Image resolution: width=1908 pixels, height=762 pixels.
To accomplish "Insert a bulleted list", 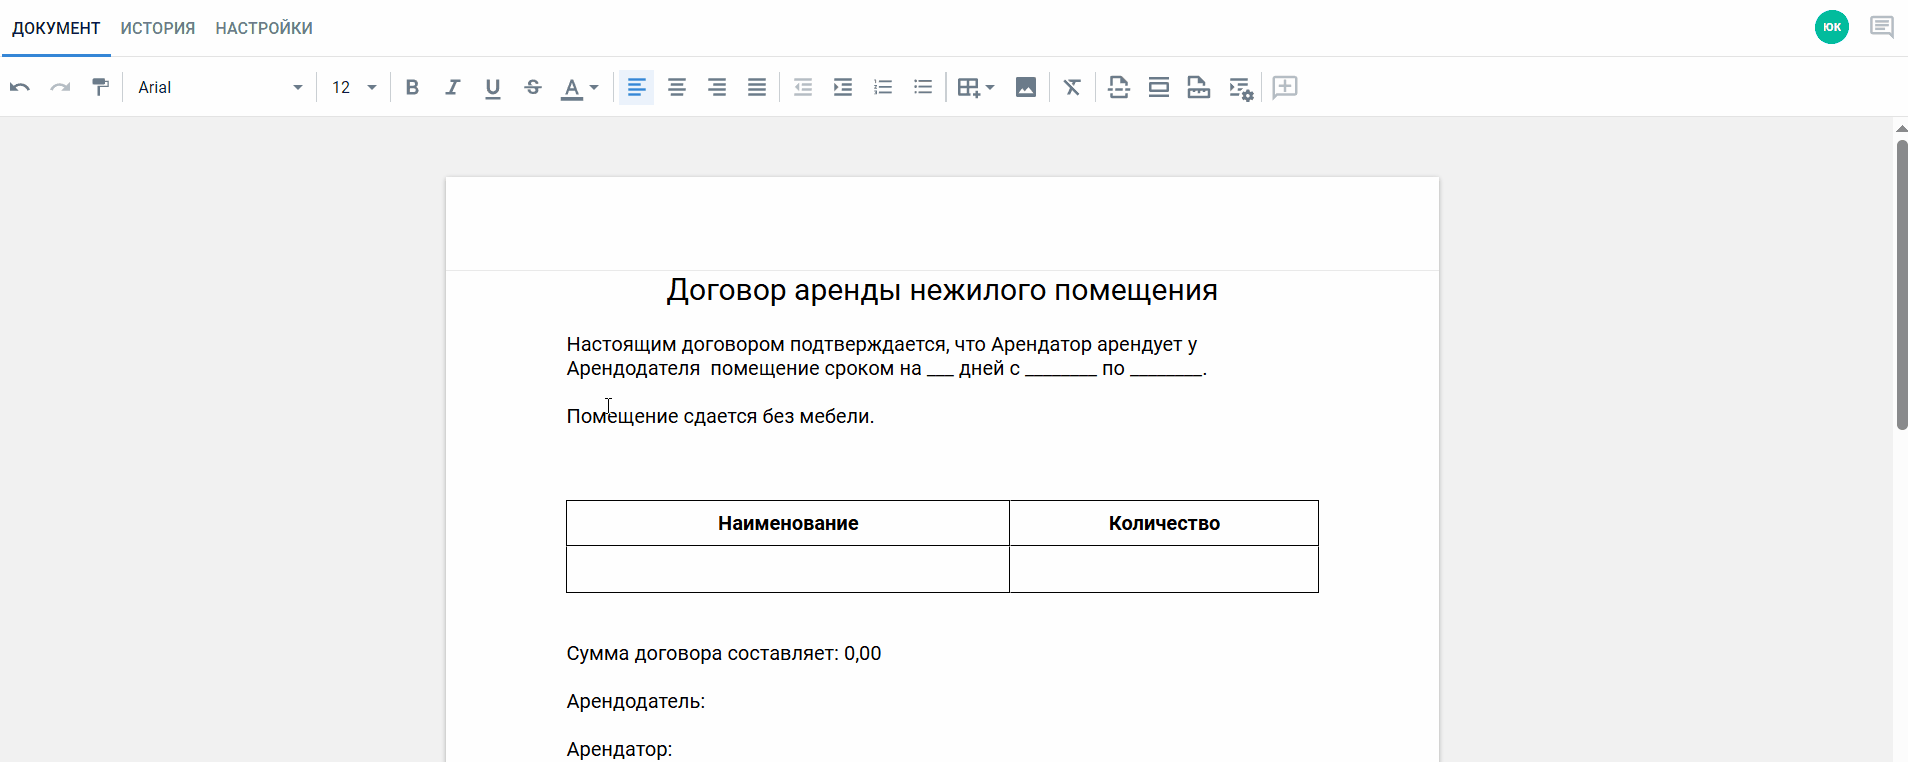I will click(x=923, y=87).
